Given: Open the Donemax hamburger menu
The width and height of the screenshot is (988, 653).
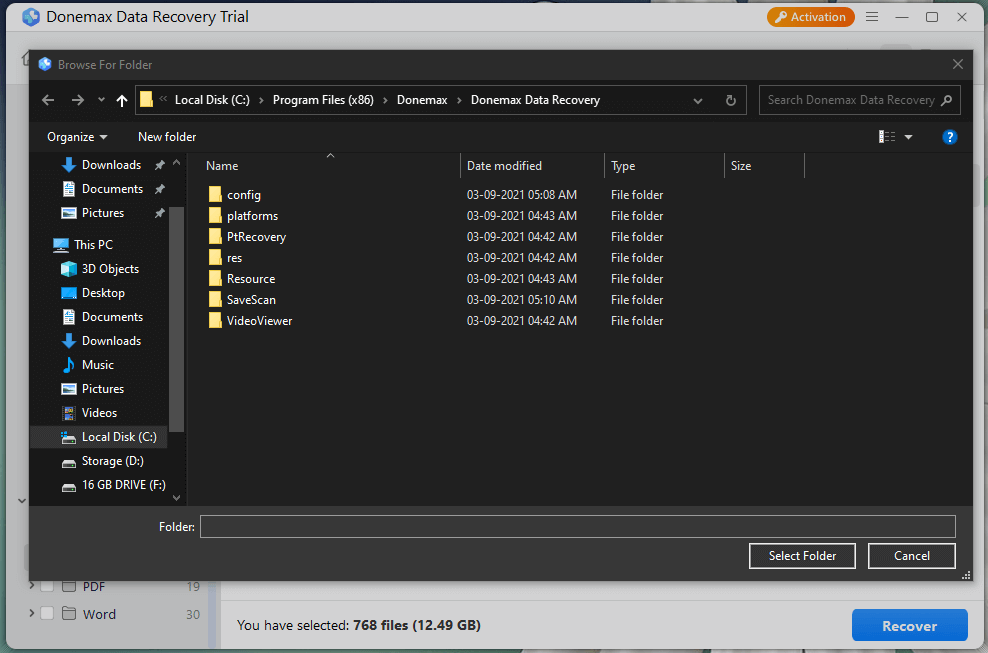Looking at the screenshot, I should [x=872, y=17].
